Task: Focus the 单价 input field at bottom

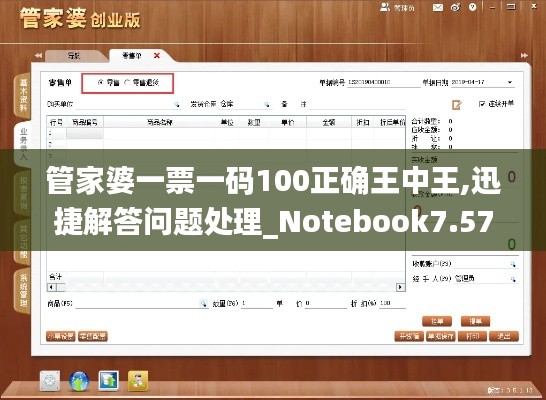Action: (x=326, y=304)
